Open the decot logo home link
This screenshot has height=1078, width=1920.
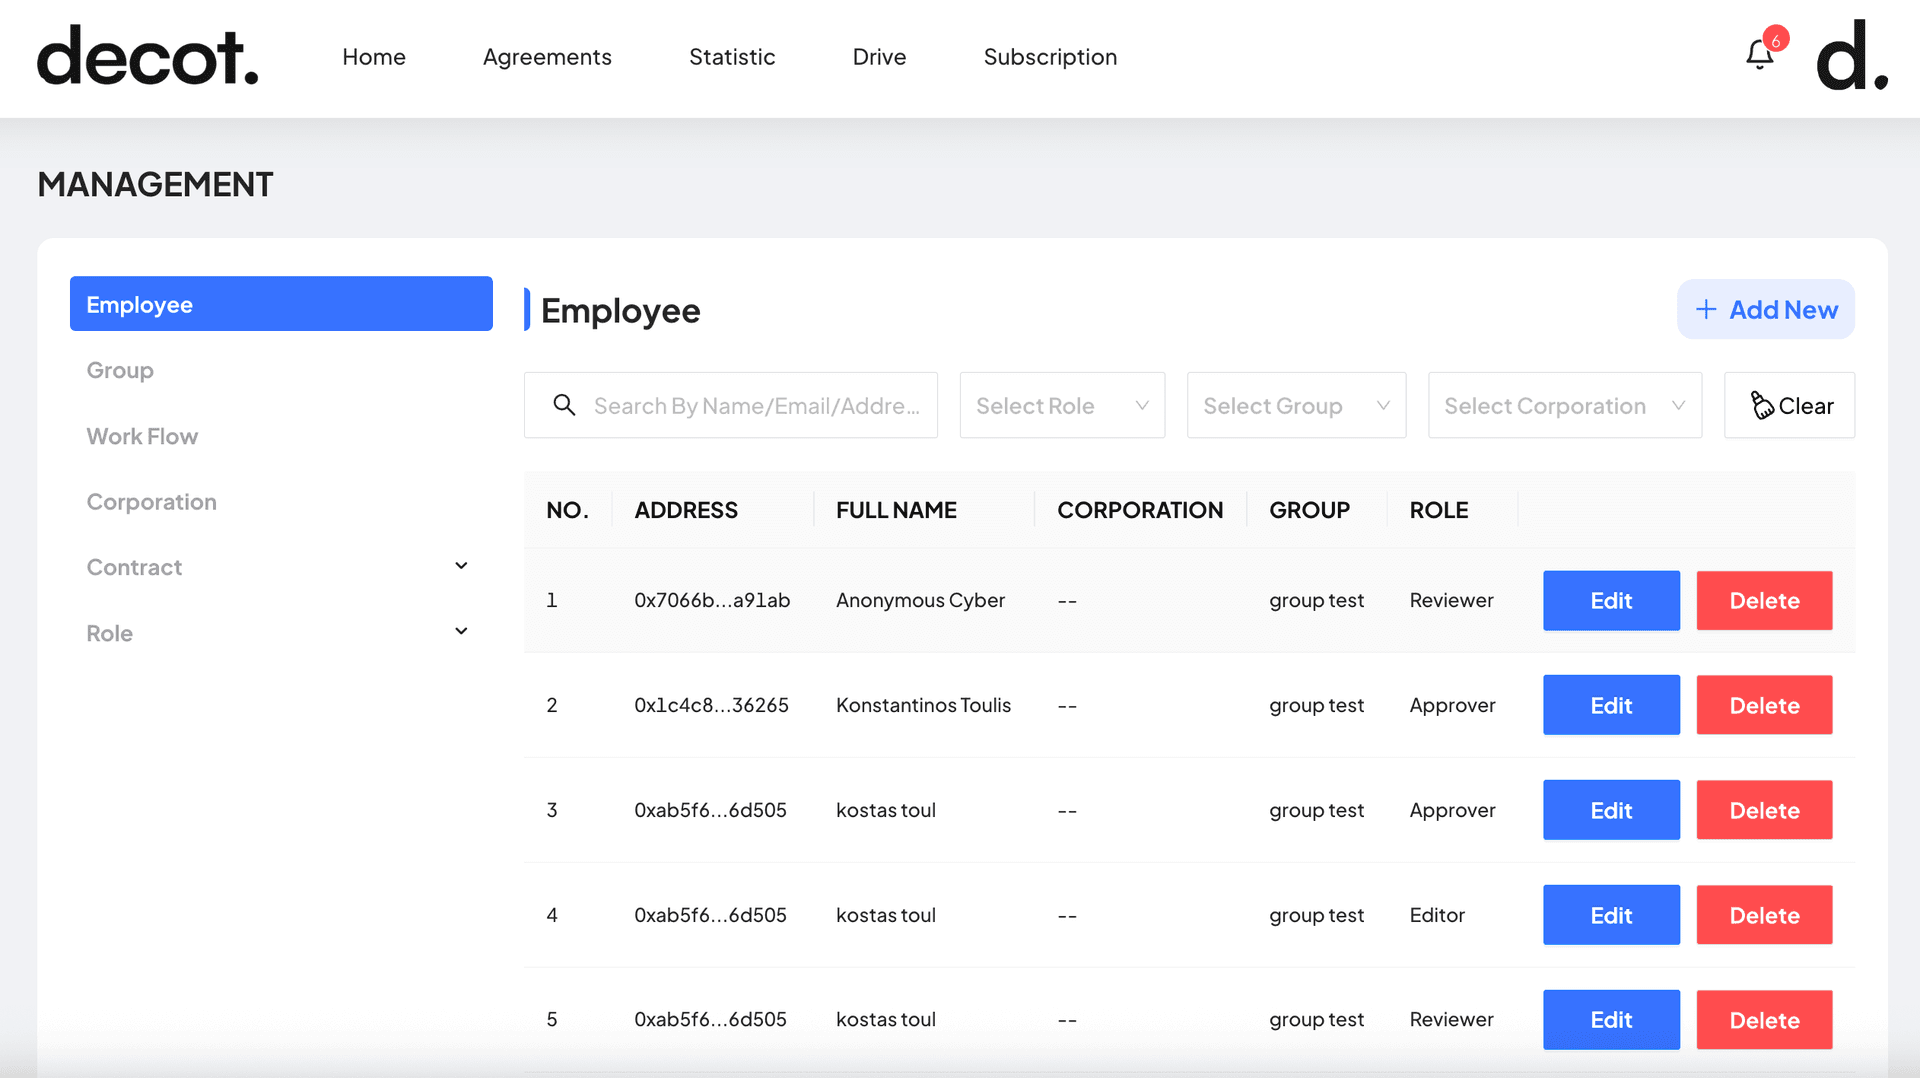click(x=148, y=56)
